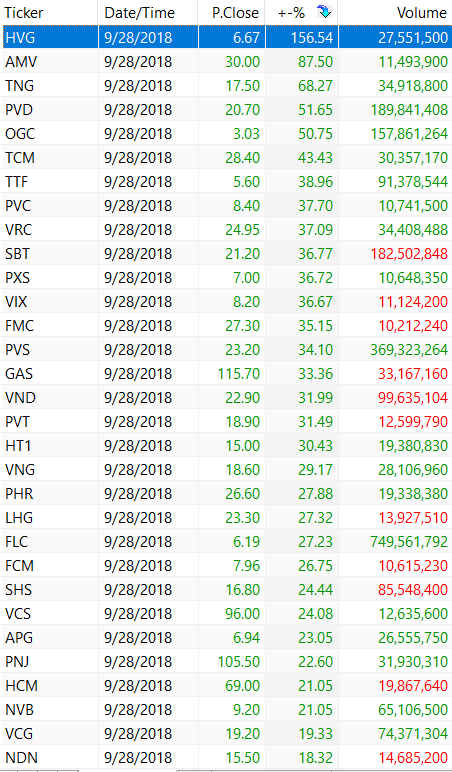Image resolution: width=452 pixels, height=772 pixels.
Task: Click the HCM volume value 19,867,640
Action: pyautogui.click(x=413, y=686)
